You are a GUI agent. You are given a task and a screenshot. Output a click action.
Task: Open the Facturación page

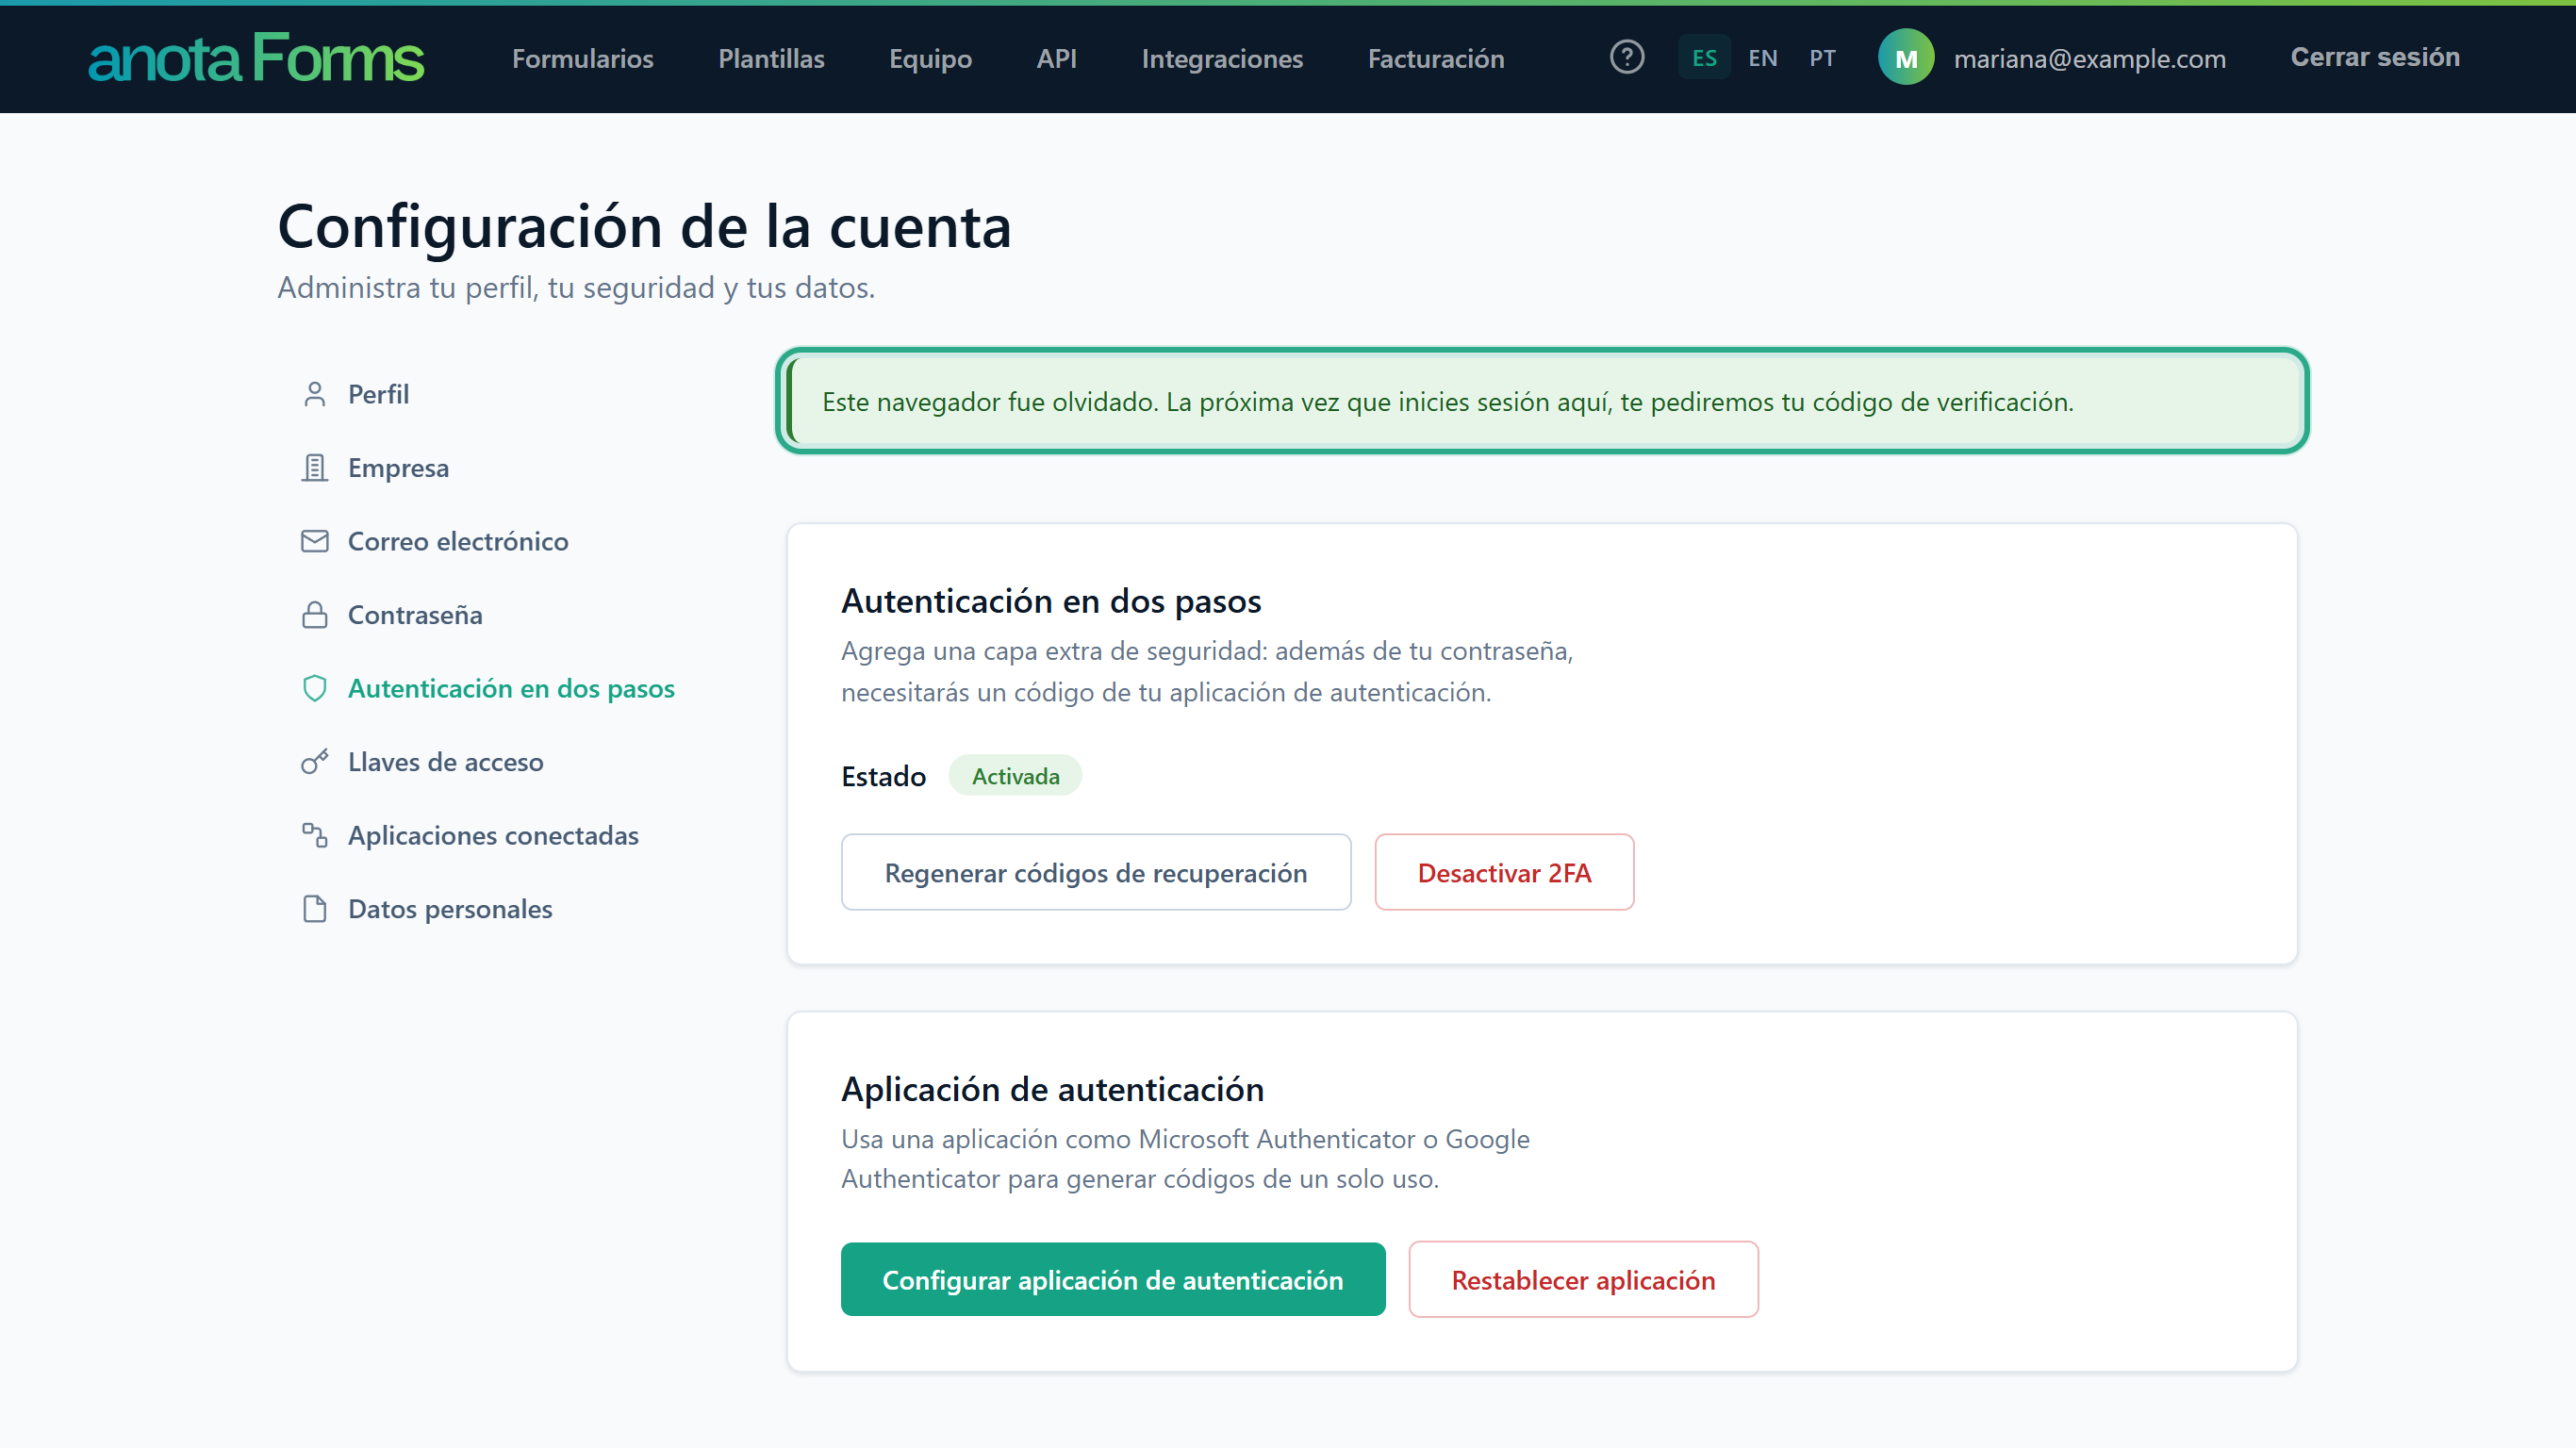(1436, 58)
